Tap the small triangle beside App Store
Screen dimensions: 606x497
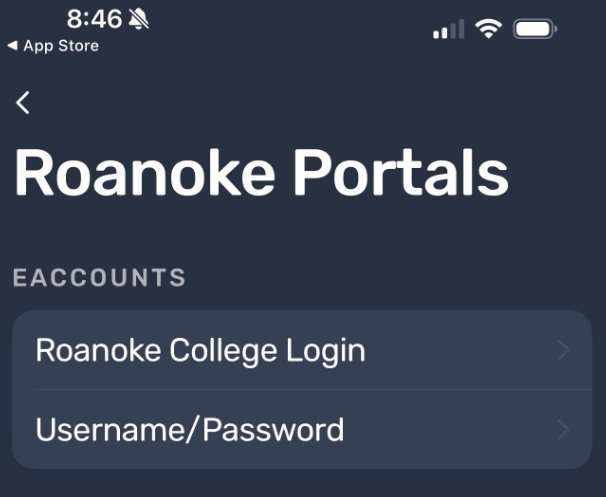click(12, 46)
